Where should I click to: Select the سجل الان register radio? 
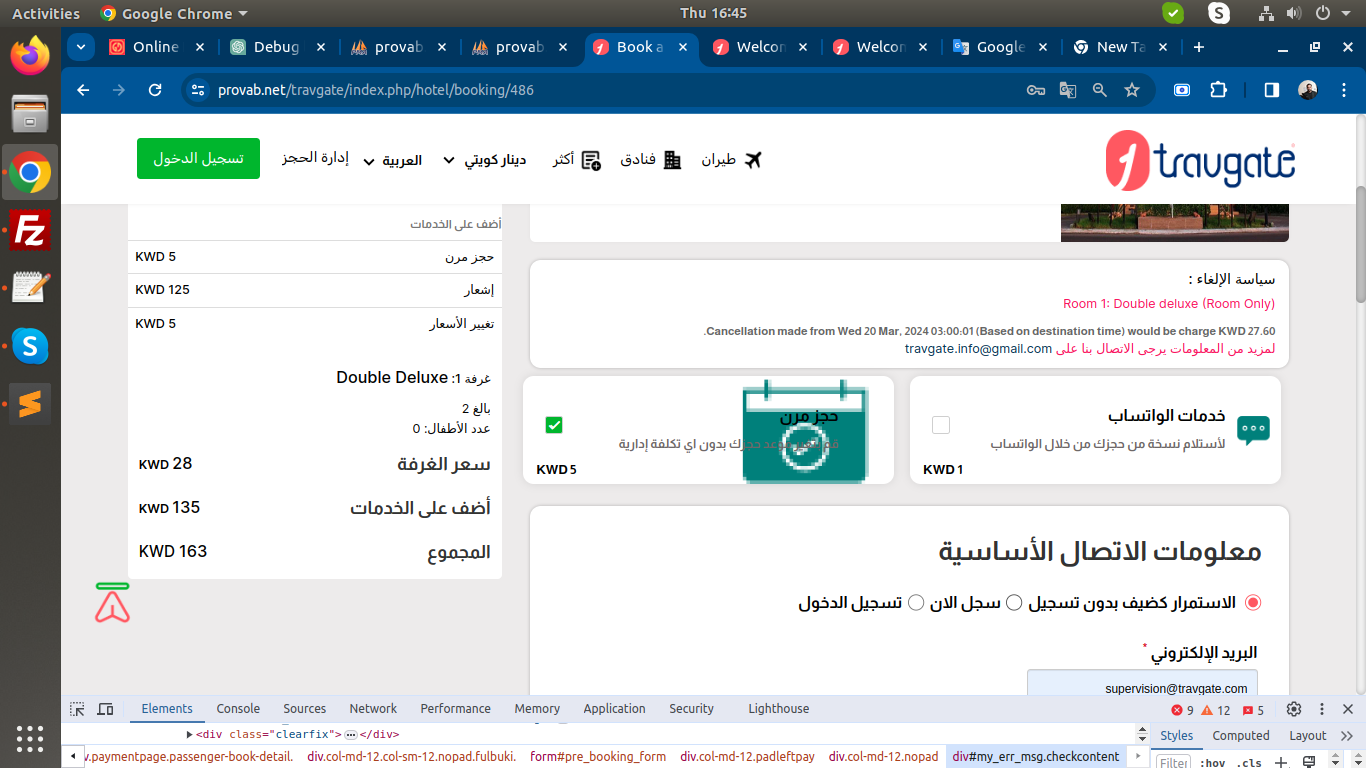1014,603
